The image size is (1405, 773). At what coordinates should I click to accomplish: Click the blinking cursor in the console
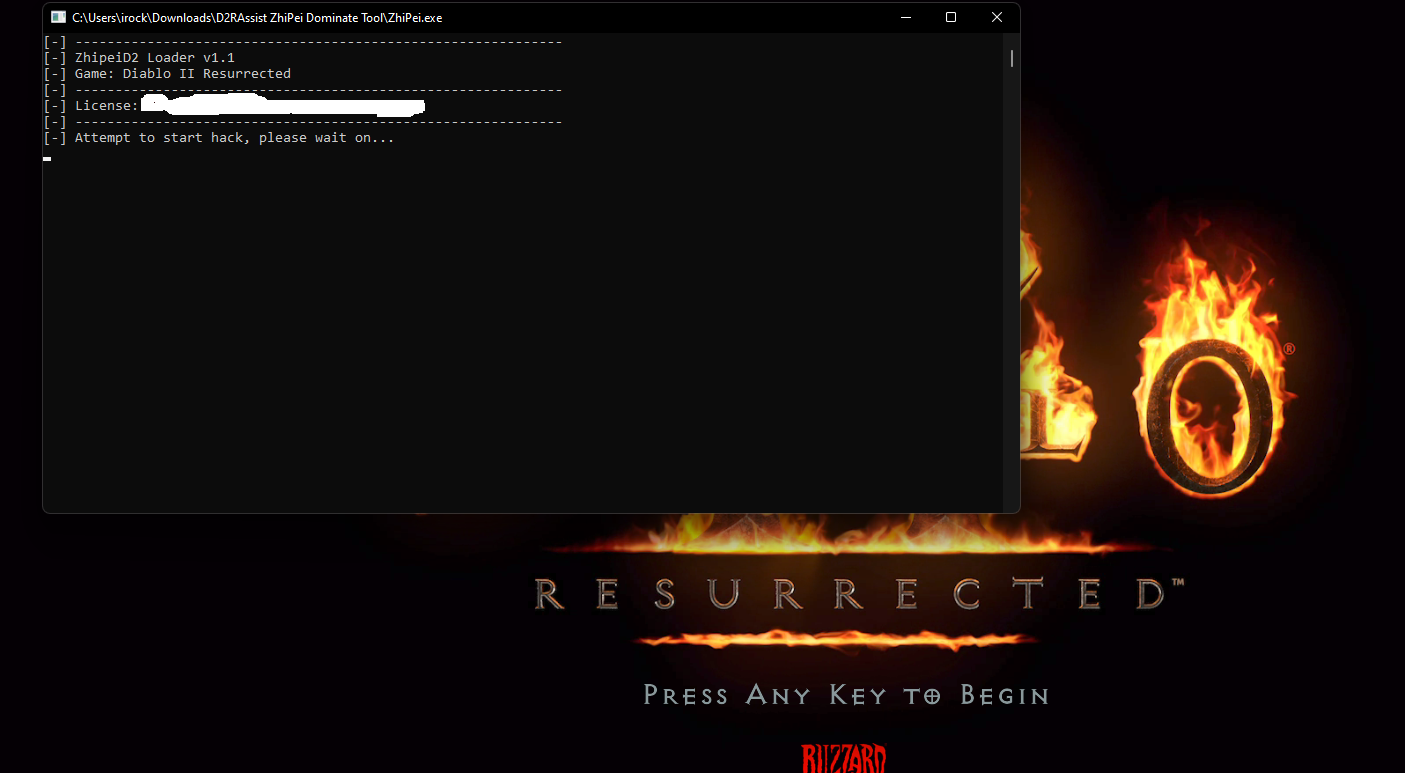[x=47, y=158]
